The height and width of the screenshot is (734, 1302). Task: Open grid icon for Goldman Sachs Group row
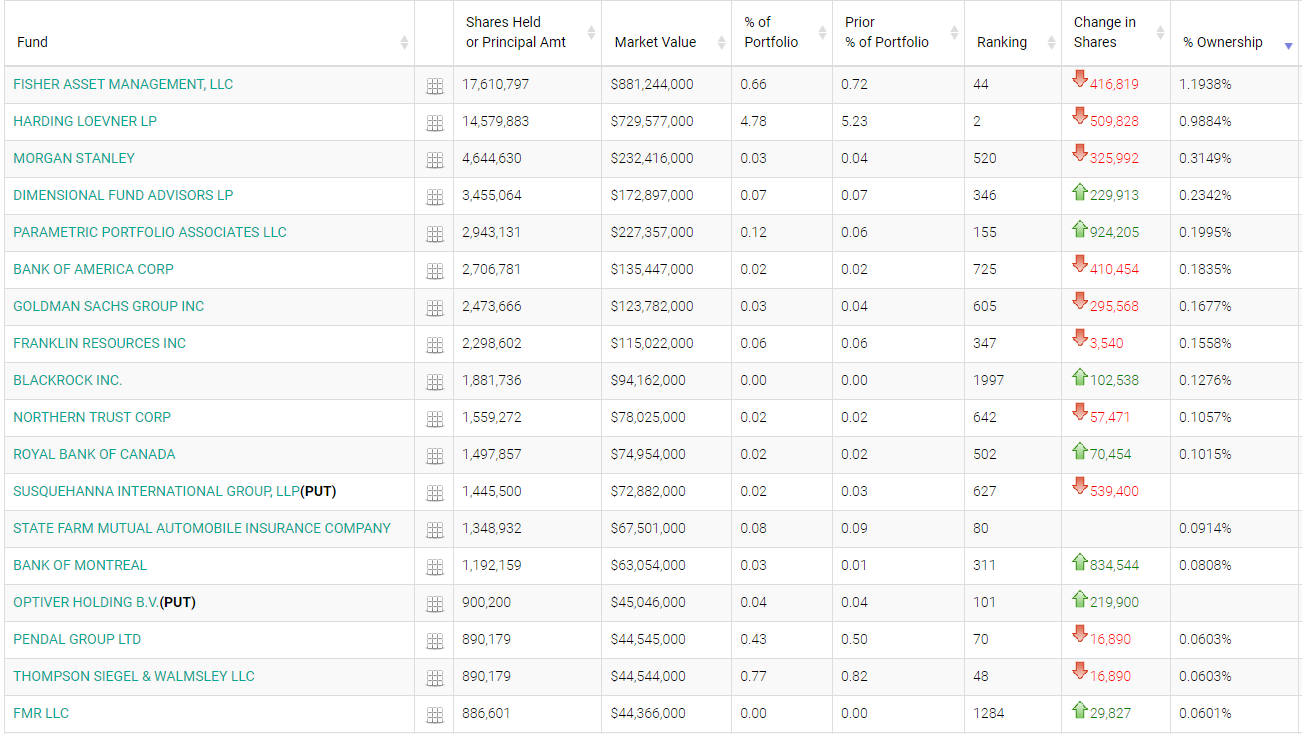click(434, 308)
